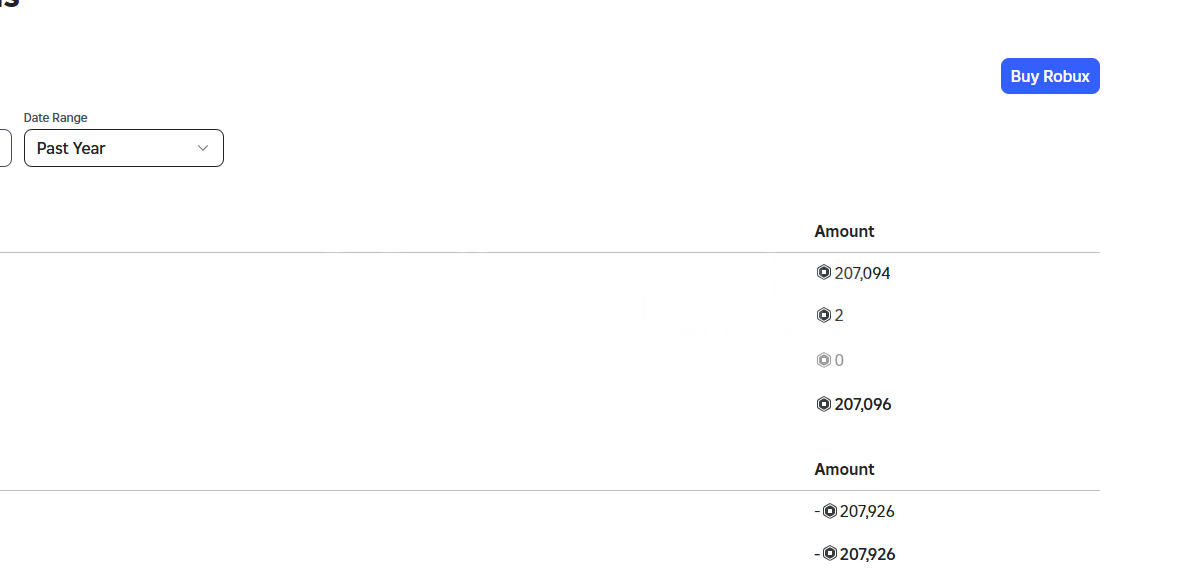
Task: Select the bold 207,096 total value
Action: click(x=863, y=404)
